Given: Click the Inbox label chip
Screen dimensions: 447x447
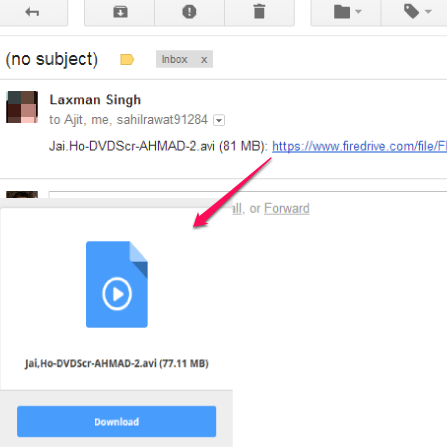Looking at the screenshot, I should (x=175, y=59).
